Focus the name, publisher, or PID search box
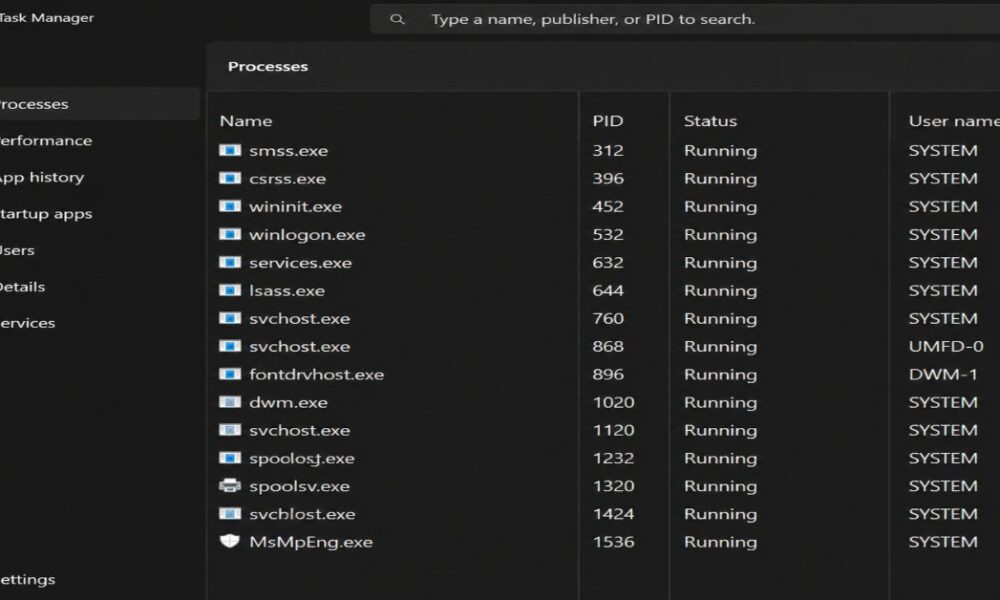 tap(685, 19)
